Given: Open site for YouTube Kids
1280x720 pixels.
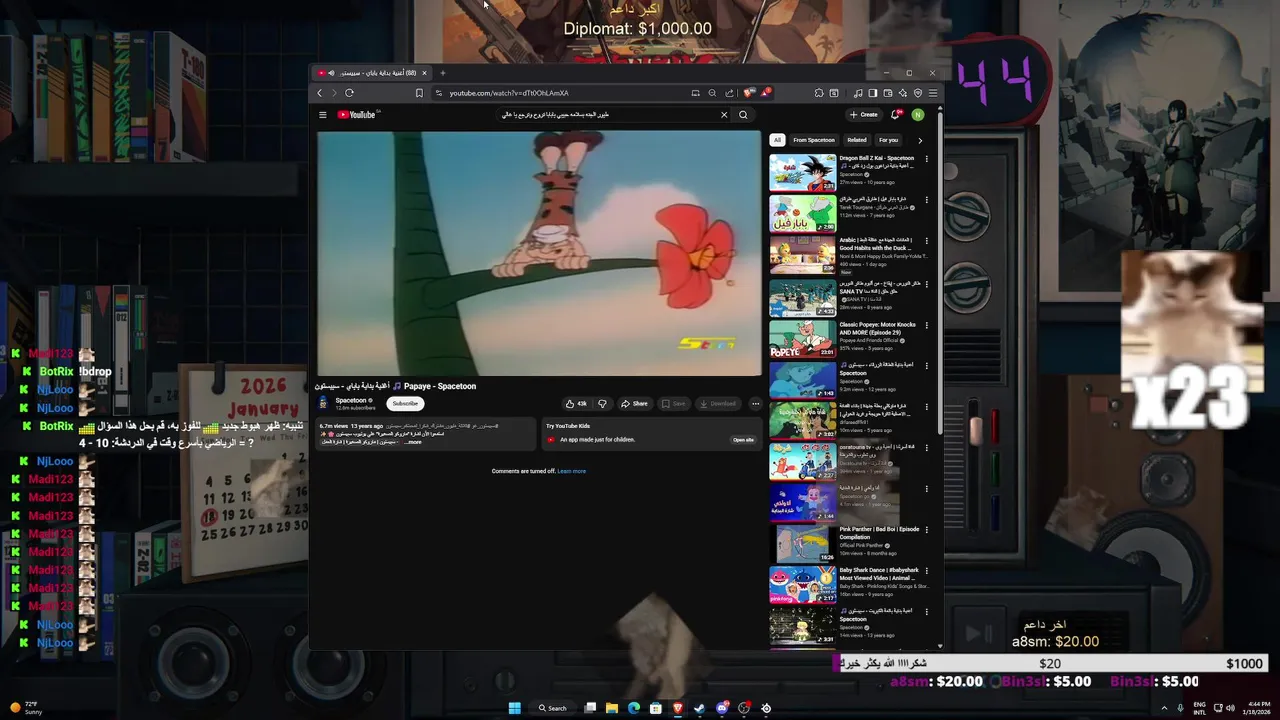Looking at the screenshot, I should [743, 440].
